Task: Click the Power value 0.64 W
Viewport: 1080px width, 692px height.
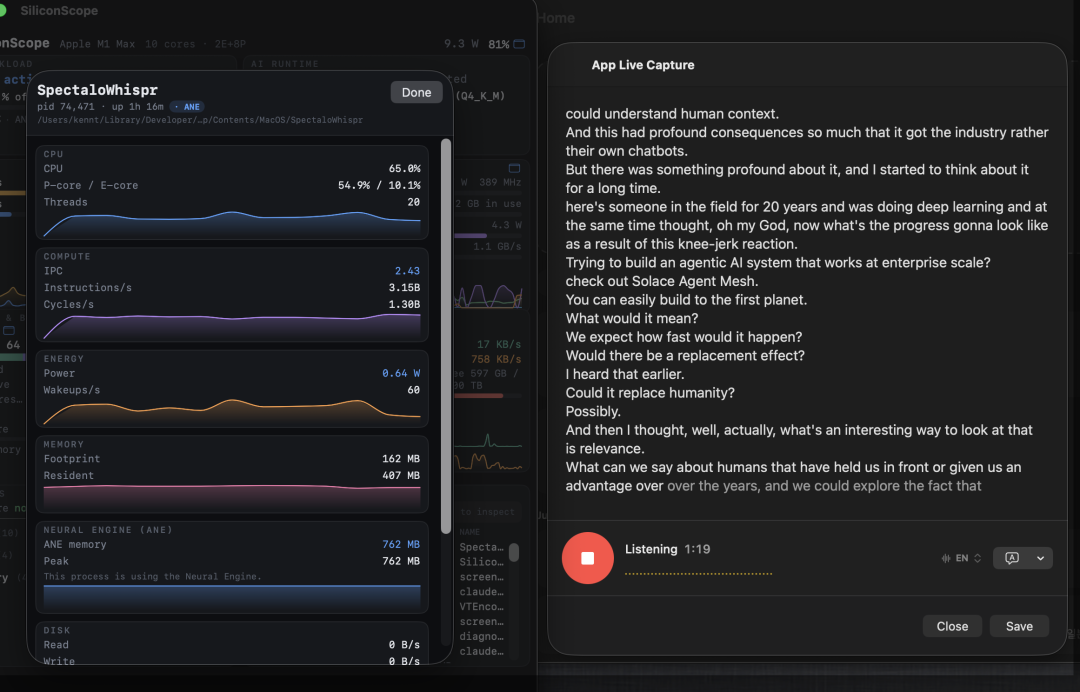Action: tap(401, 373)
